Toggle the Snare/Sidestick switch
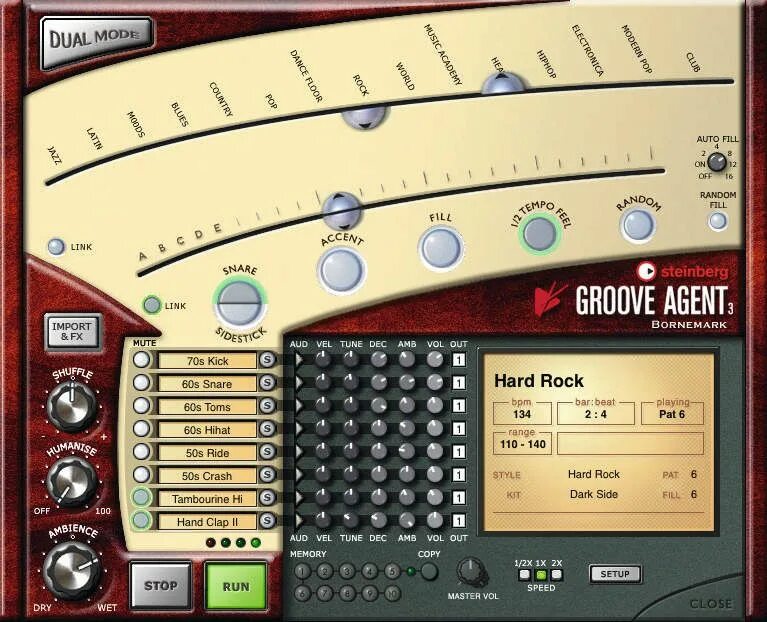 coord(240,303)
